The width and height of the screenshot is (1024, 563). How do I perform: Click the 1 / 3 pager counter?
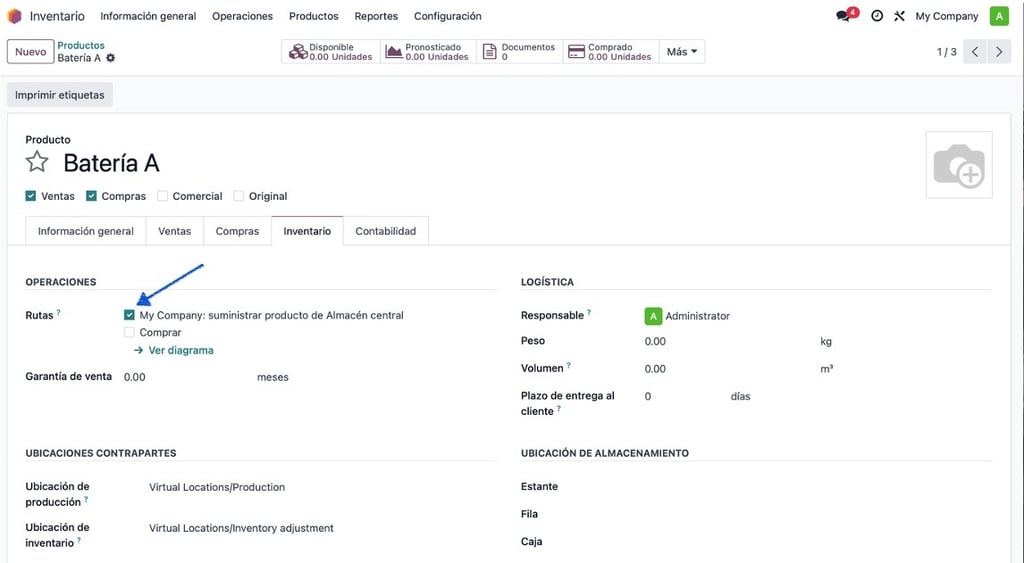[946, 52]
